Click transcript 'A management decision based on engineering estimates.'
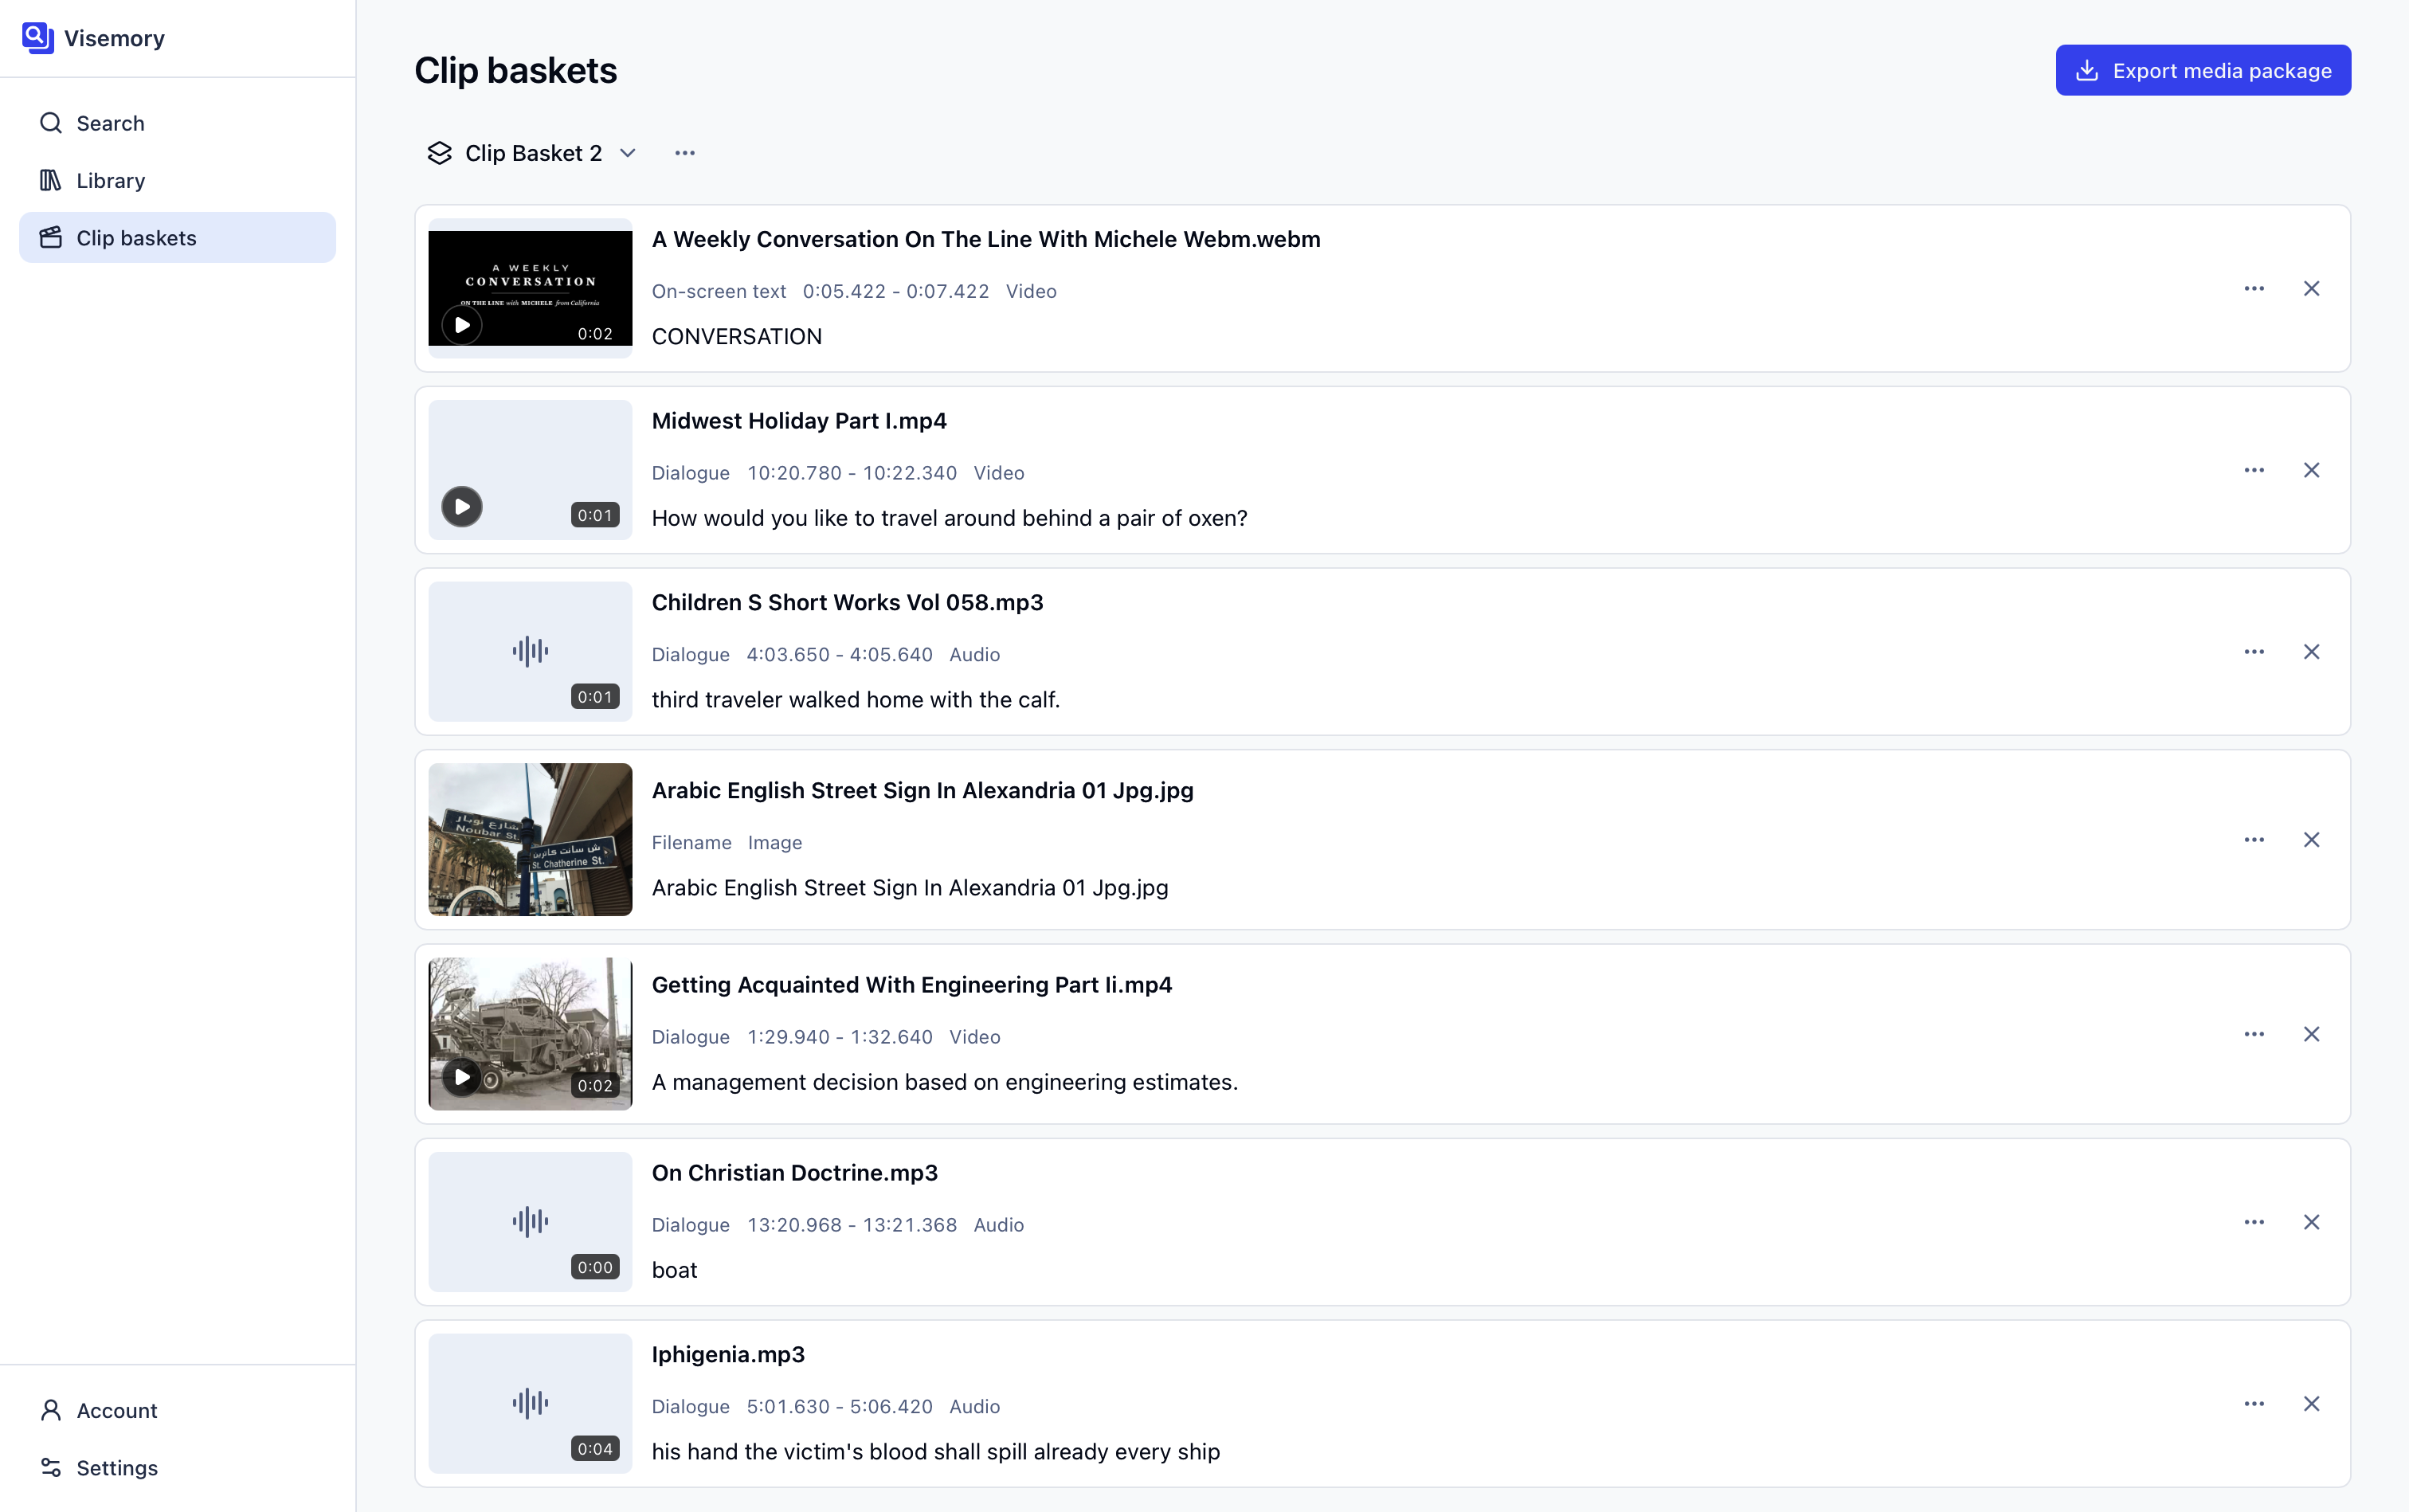Image resolution: width=2409 pixels, height=1512 pixels. click(x=945, y=1082)
